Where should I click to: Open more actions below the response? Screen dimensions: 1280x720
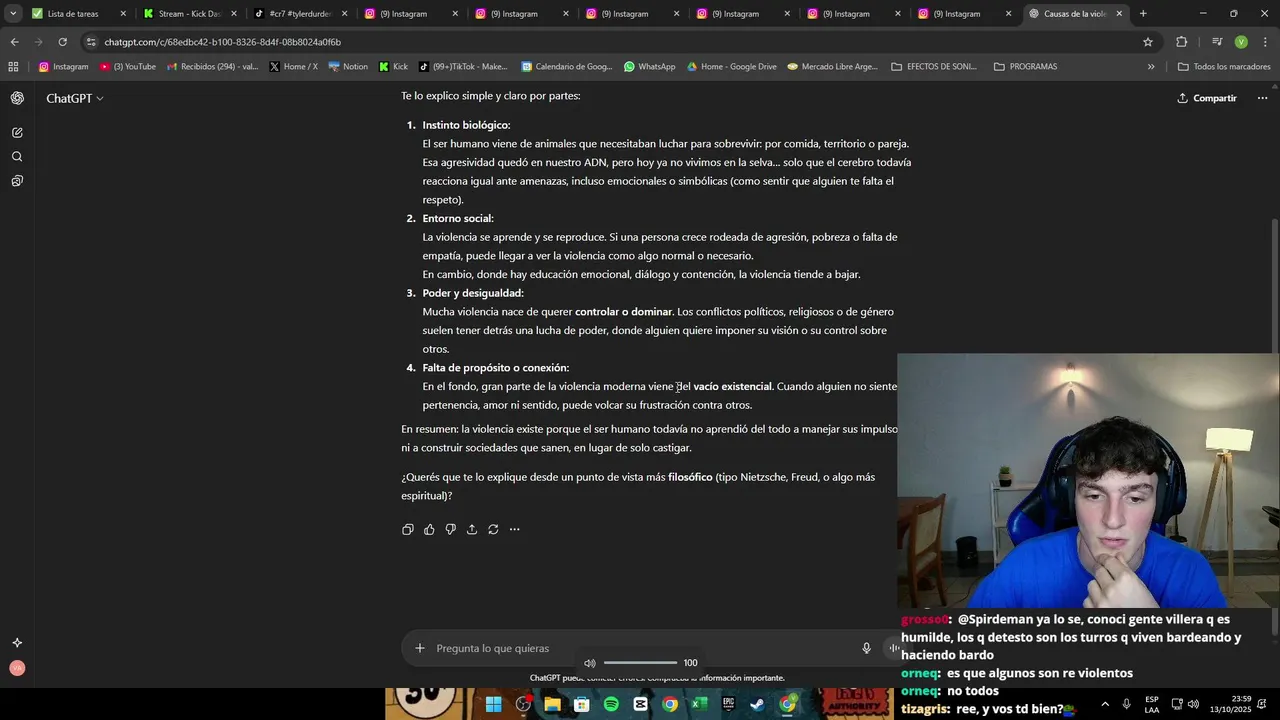tap(515, 529)
